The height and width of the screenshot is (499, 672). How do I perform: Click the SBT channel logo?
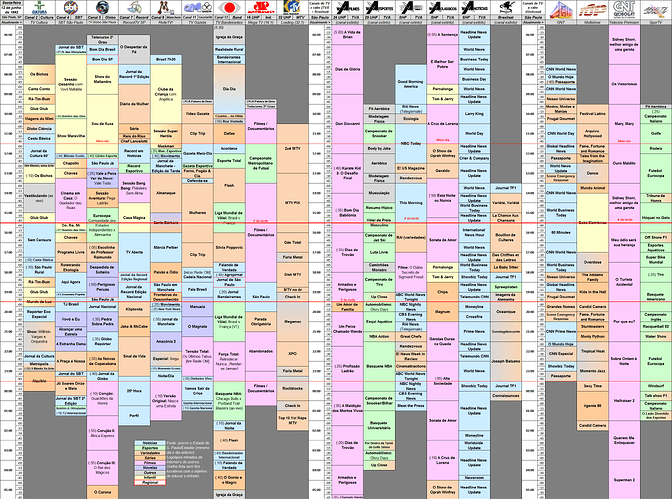[x=71, y=7]
